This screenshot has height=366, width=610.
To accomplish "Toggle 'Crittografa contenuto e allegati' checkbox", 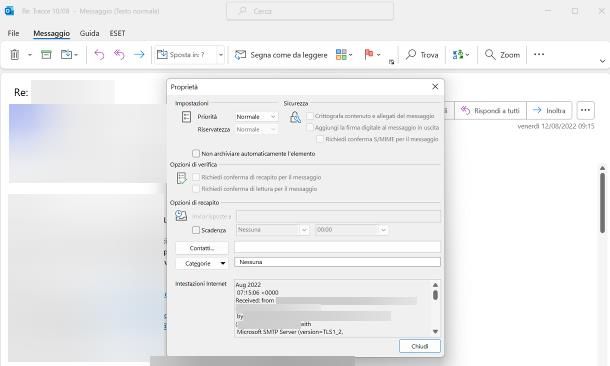I will coord(310,116).
